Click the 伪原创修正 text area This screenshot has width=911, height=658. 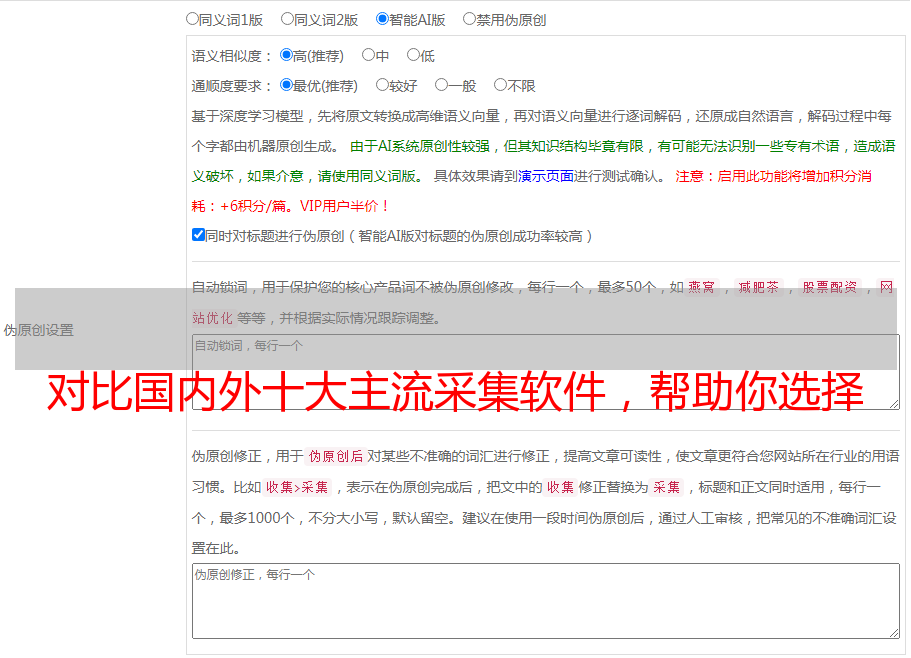545,600
